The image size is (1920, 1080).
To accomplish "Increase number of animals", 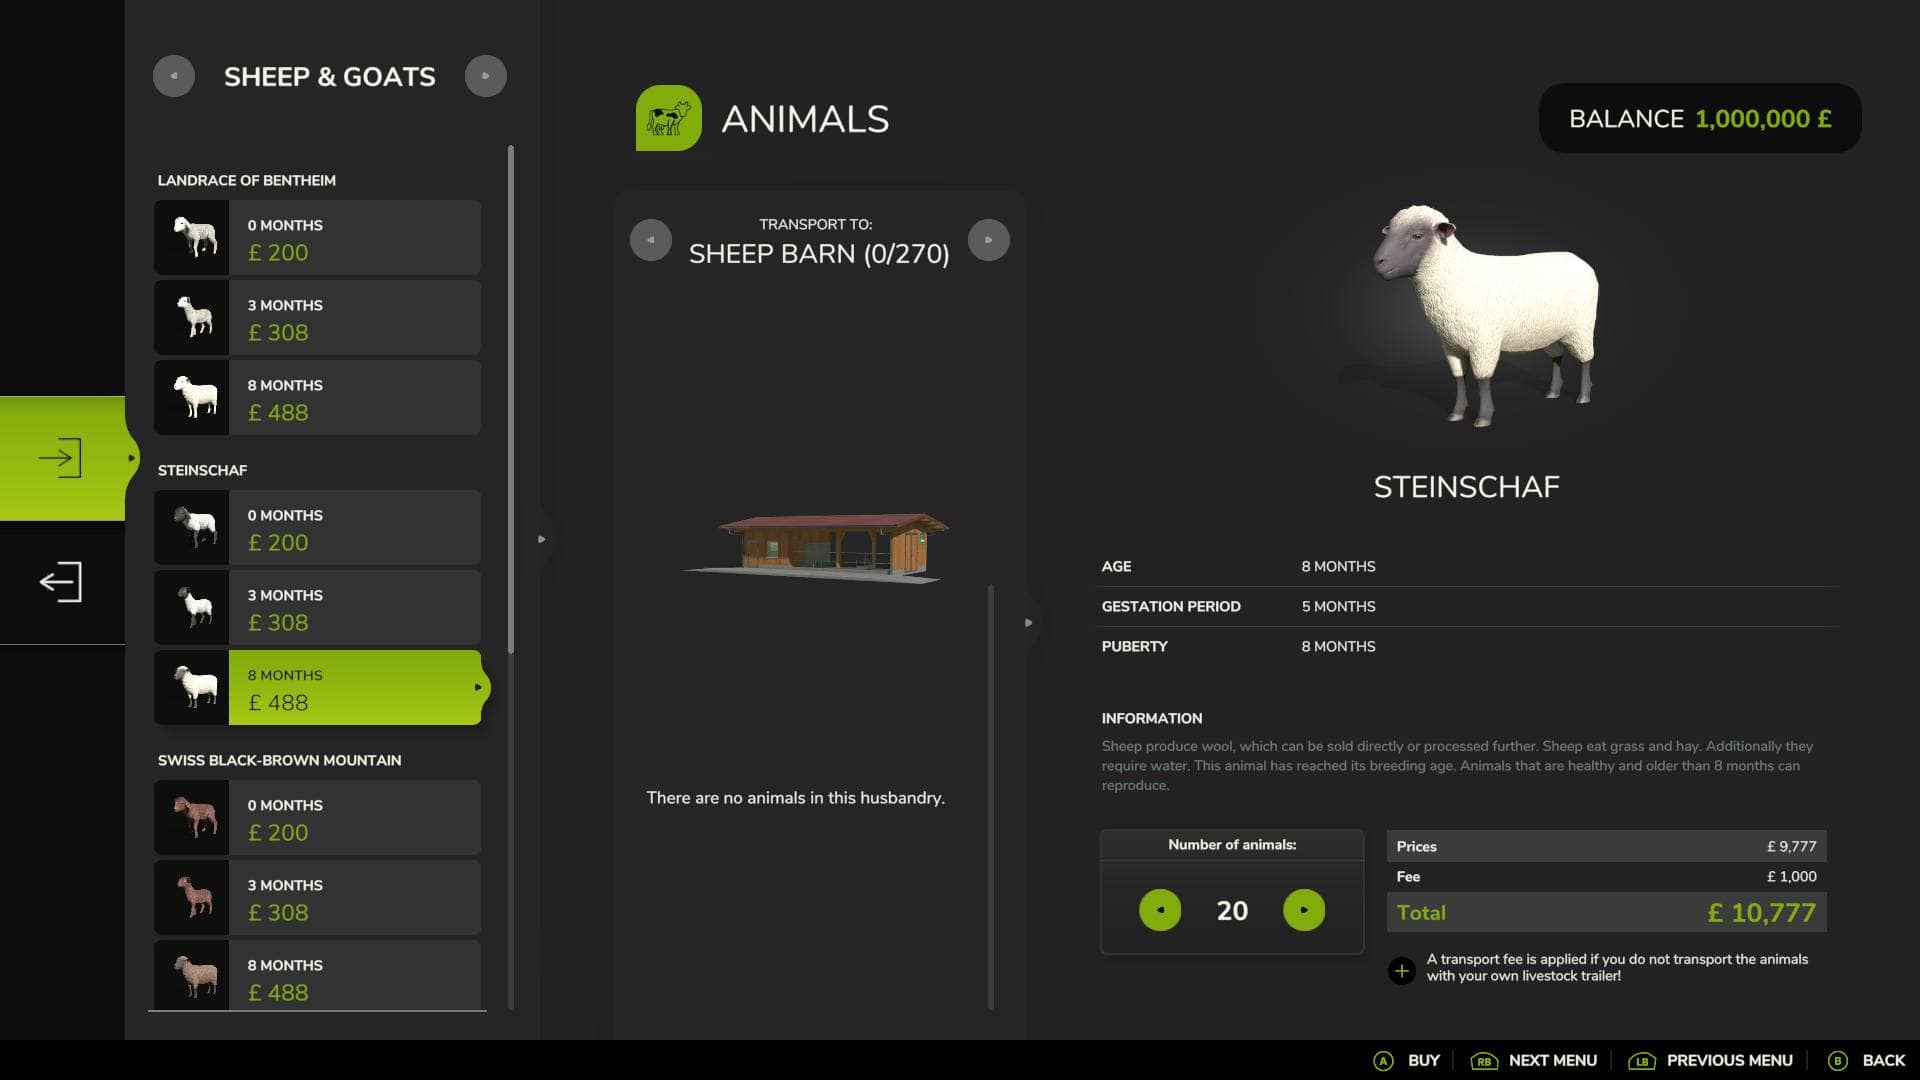I will tap(1304, 910).
